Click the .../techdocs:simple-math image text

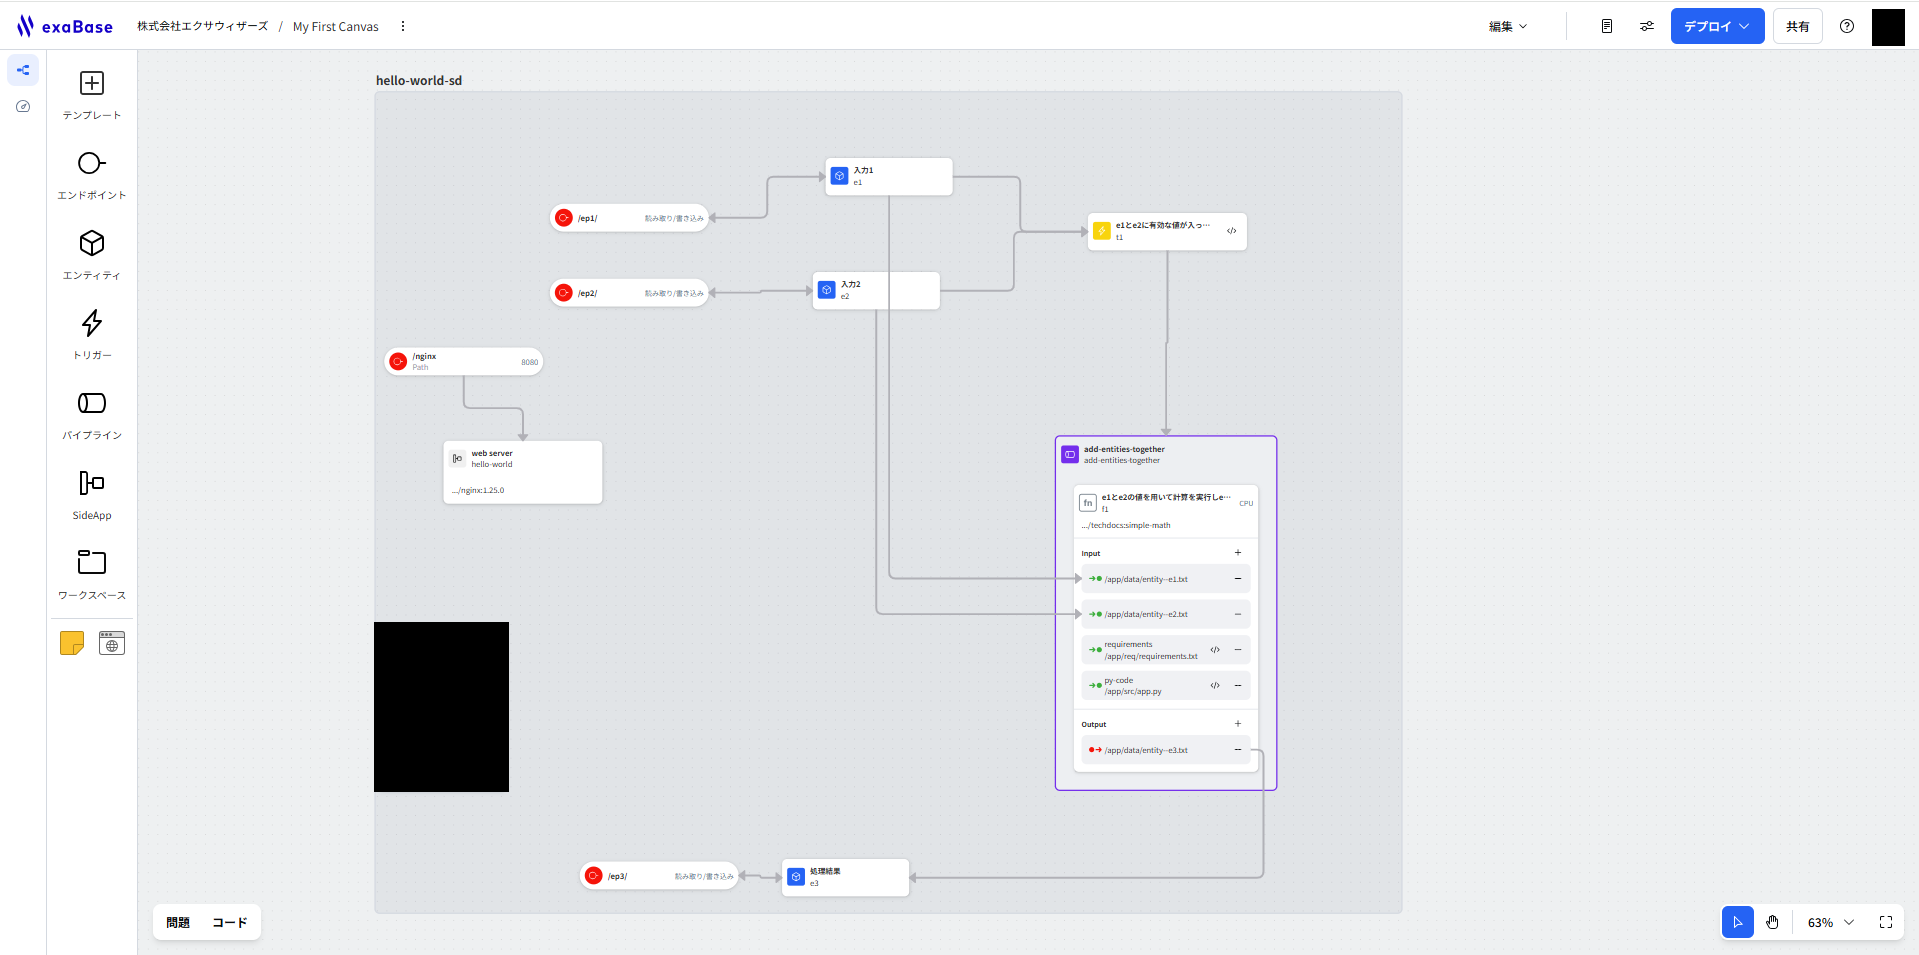[1126, 525]
